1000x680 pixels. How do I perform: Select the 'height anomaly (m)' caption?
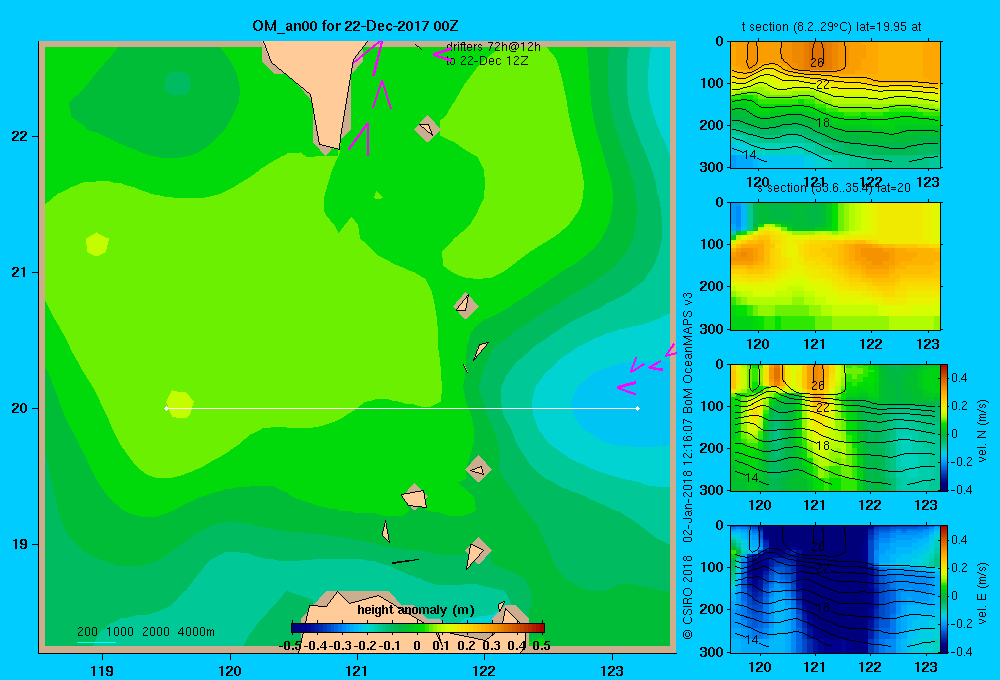pyautogui.click(x=416, y=610)
